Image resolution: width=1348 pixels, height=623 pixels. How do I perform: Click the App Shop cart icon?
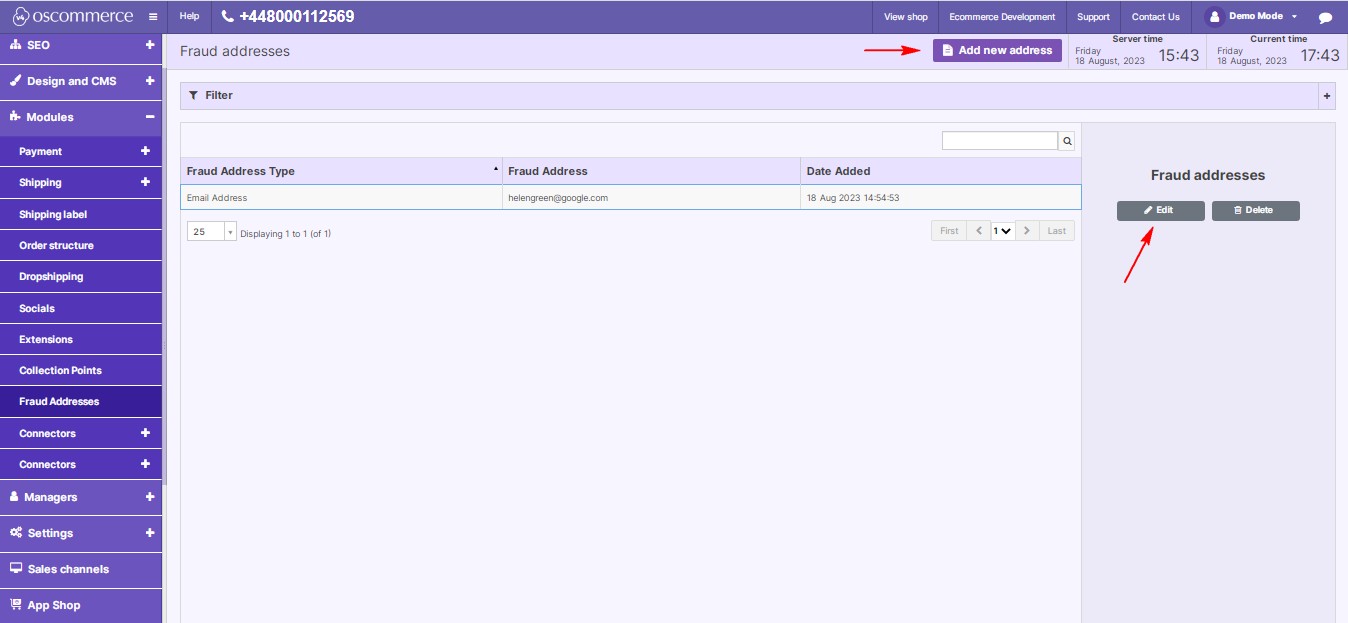[x=16, y=604]
